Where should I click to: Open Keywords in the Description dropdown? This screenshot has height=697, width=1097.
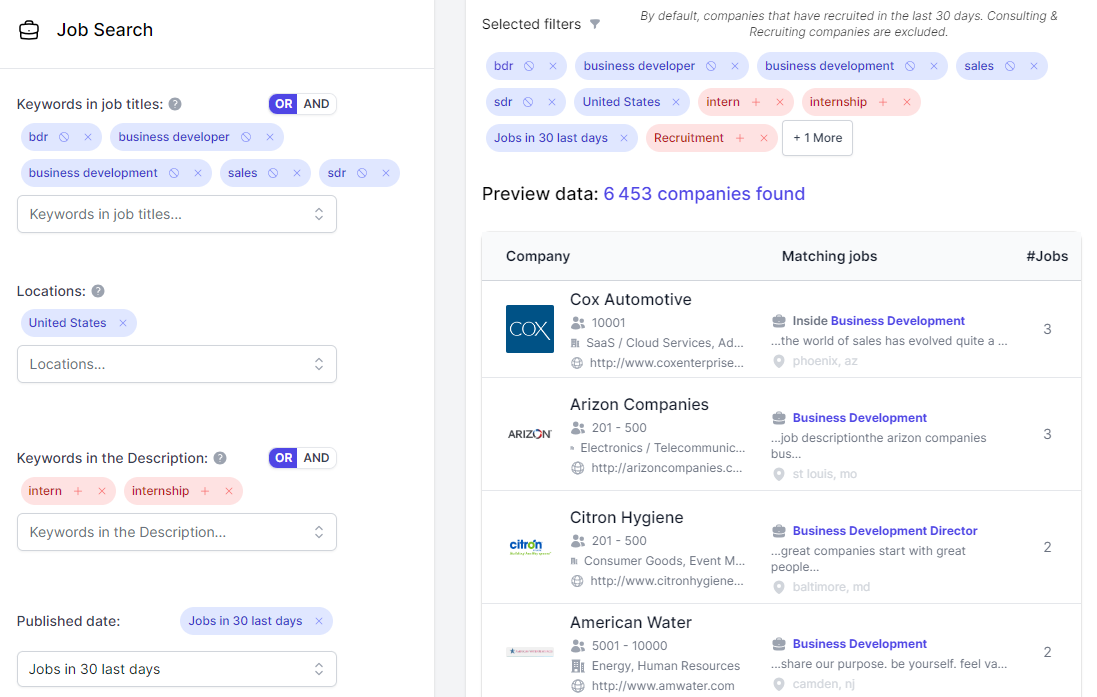pyautogui.click(x=177, y=532)
